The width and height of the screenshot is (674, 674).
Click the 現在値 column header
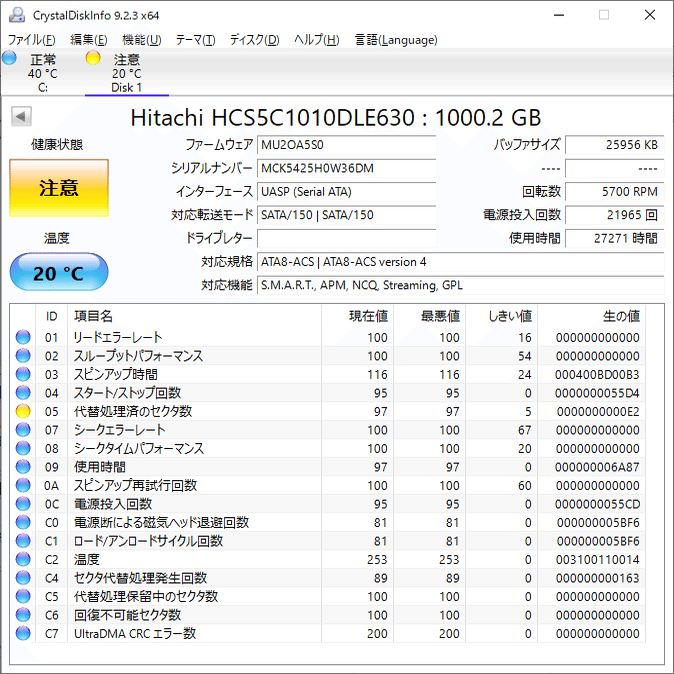point(357,316)
